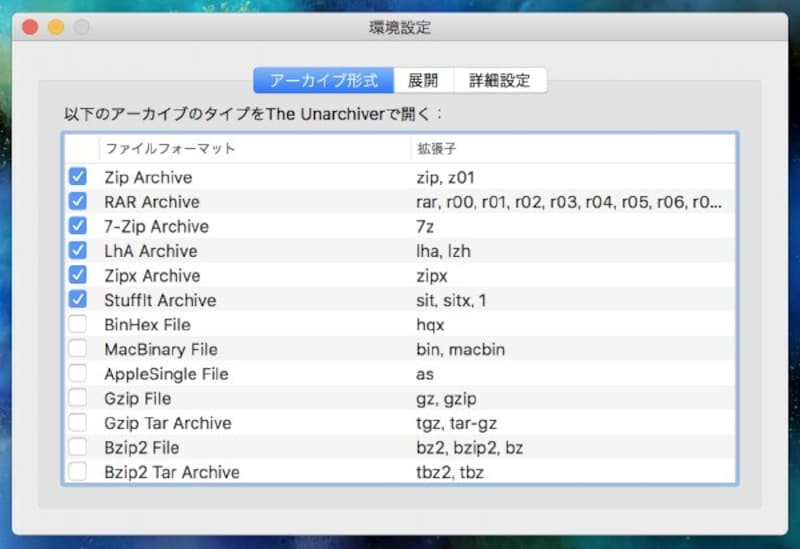This screenshot has width=800, height=549.
Task: Disable the 7-Zip Archive checkbox
Action: (x=78, y=226)
